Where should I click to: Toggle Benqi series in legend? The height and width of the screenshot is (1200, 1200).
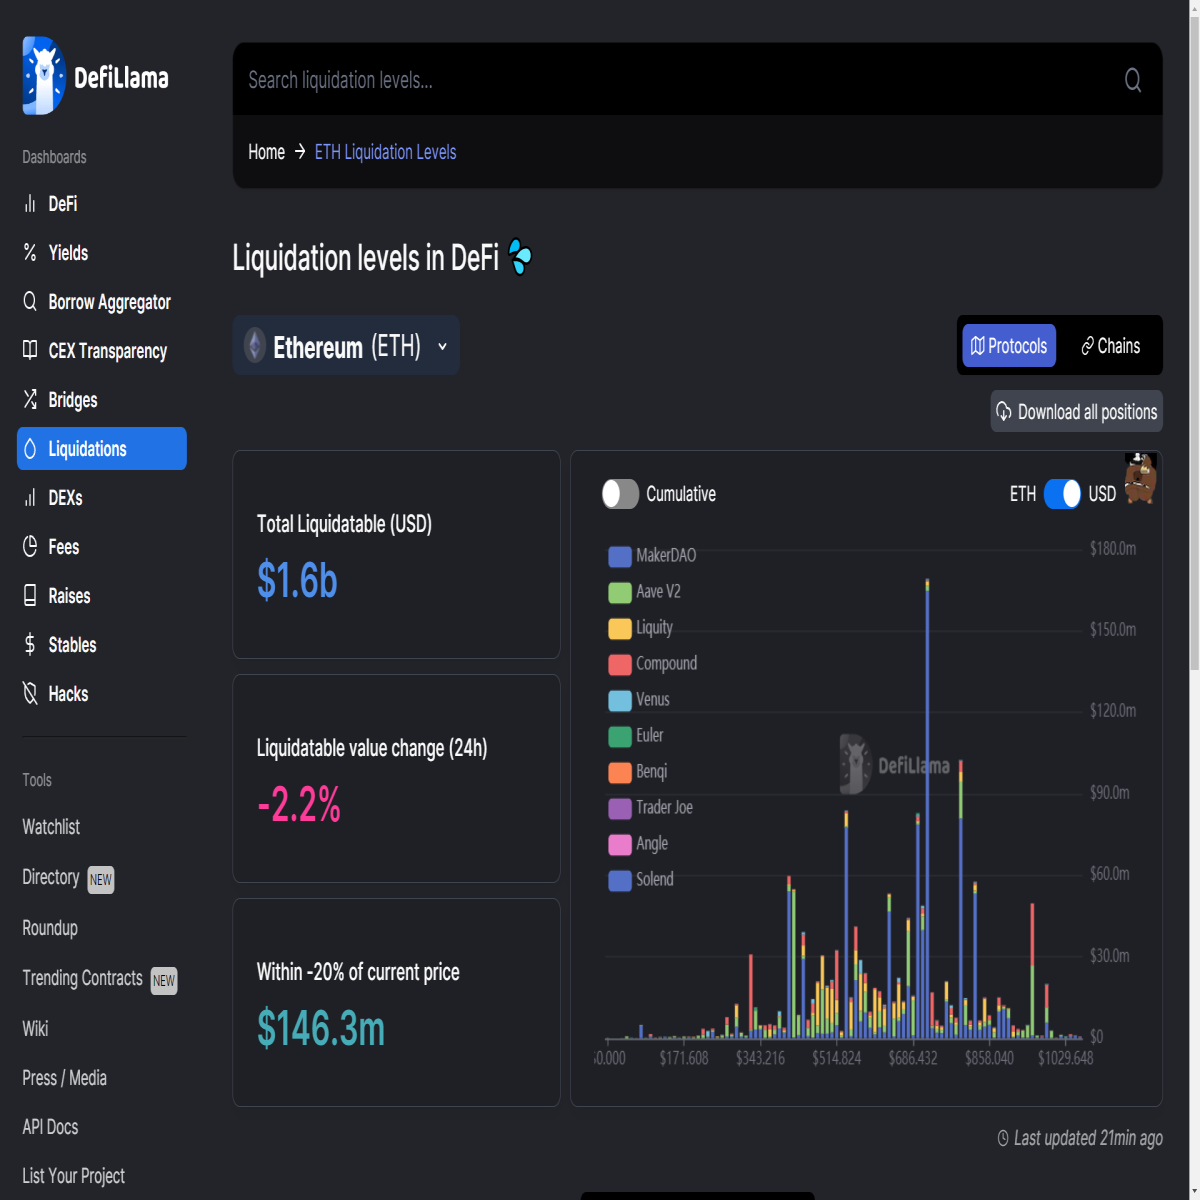638,771
